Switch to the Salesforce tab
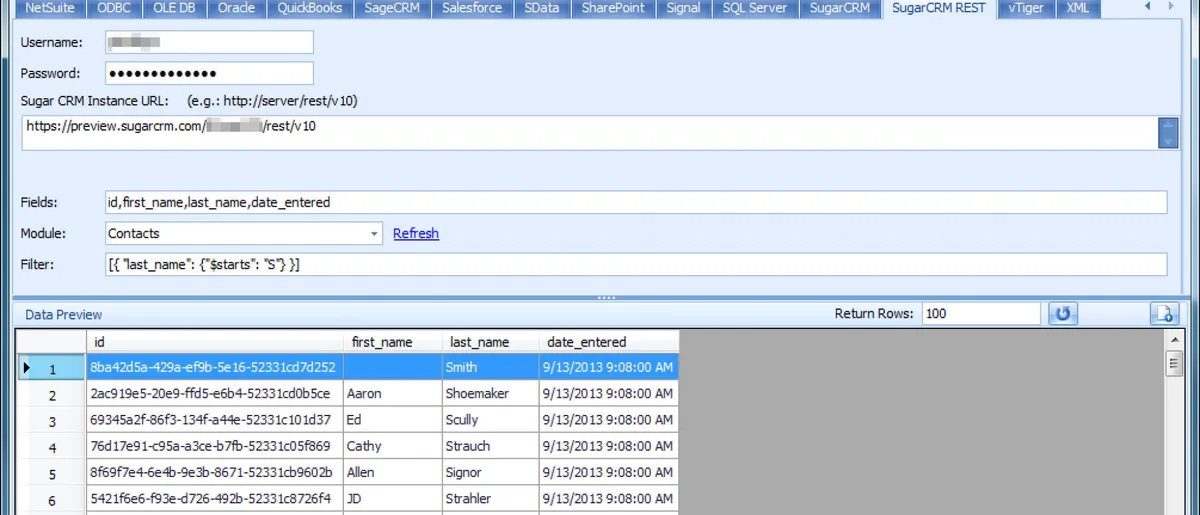 pos(472,8)
